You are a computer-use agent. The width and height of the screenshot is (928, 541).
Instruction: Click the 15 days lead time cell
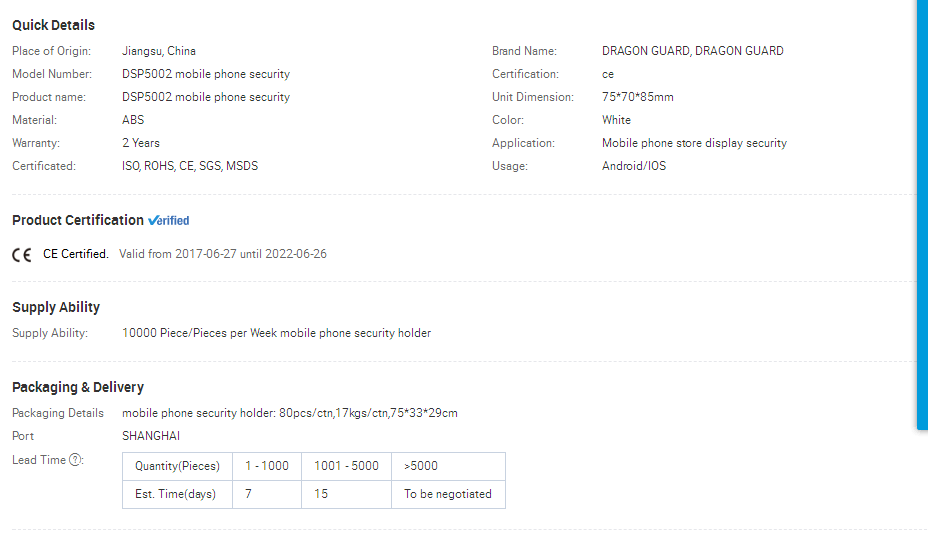pos(346,494)
